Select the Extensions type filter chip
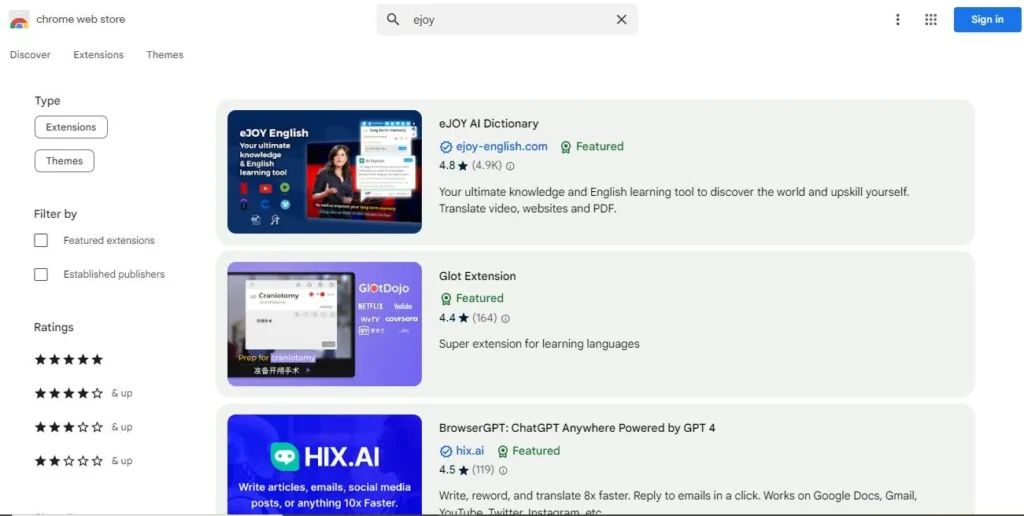This screenshot has height=516, width=1024. (x=71, y=127)
